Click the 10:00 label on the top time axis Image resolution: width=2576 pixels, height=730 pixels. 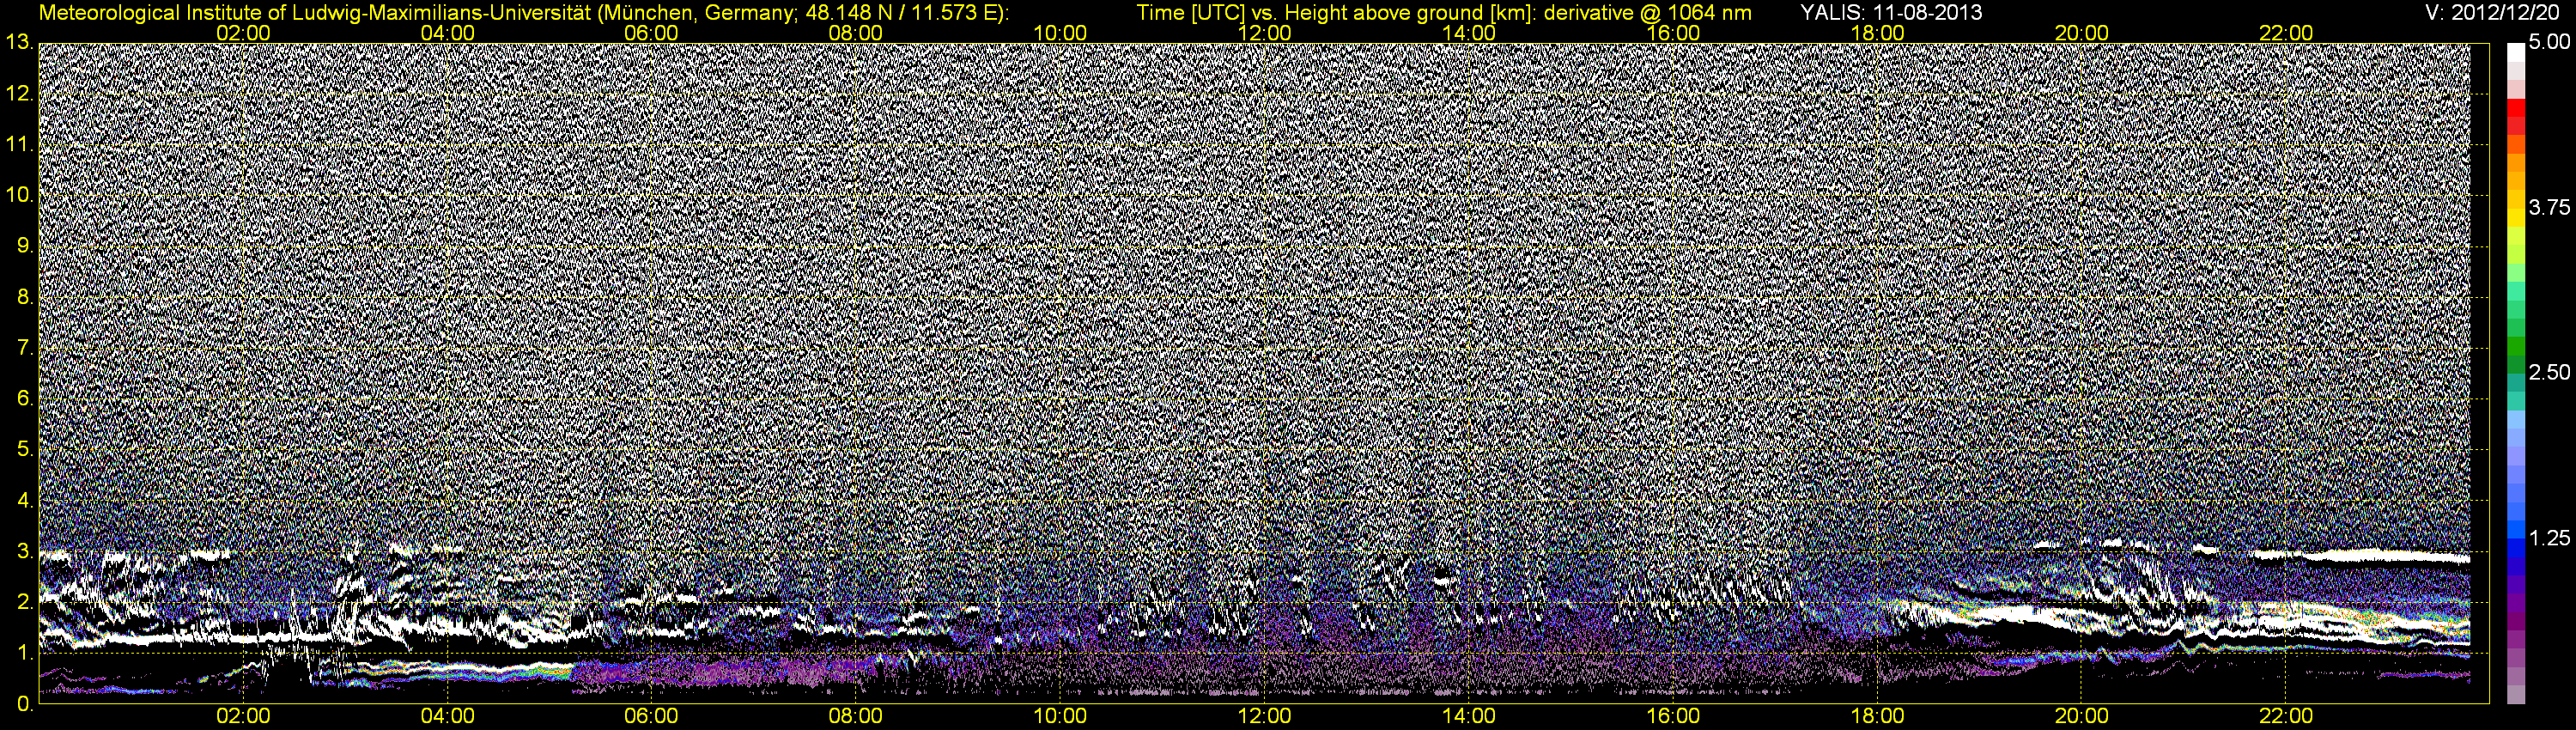click(1060, 33)
